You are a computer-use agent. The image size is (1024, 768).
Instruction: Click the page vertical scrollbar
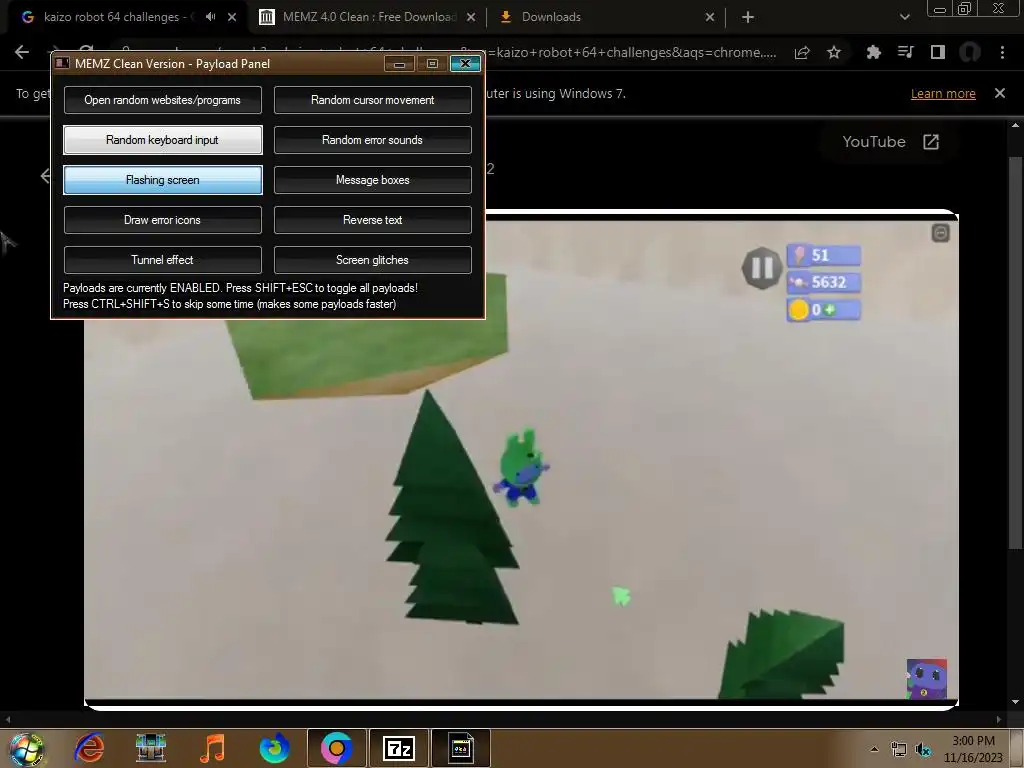1015,353
